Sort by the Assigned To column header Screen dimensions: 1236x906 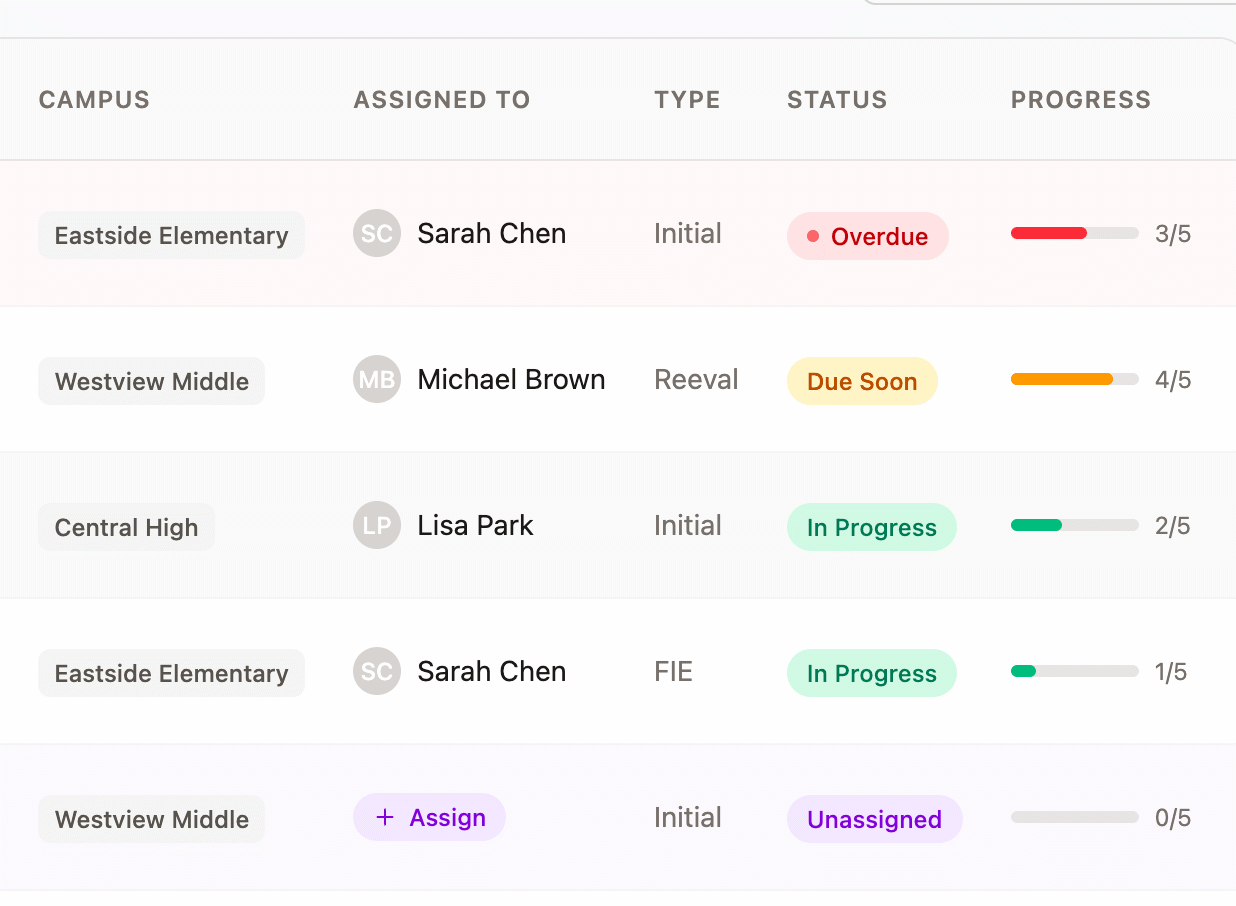pos(442,100)
